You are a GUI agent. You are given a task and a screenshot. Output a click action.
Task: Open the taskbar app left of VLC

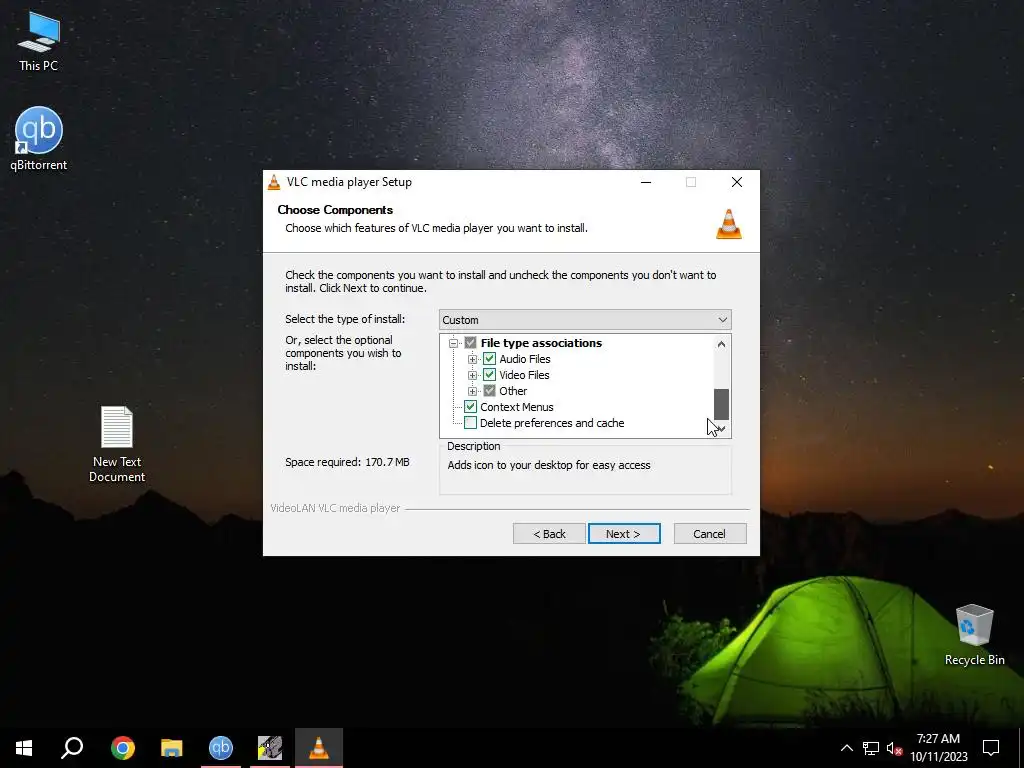[270, 748]
